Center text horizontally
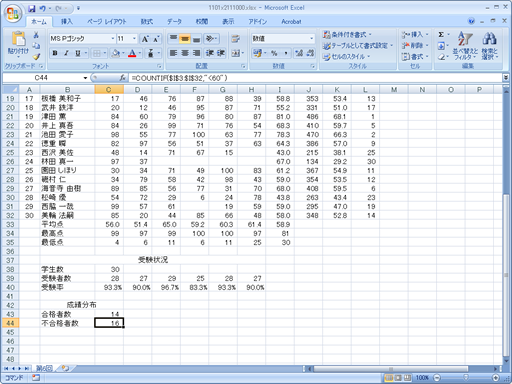This screenshot has height=384, width=512. (185, 53)
